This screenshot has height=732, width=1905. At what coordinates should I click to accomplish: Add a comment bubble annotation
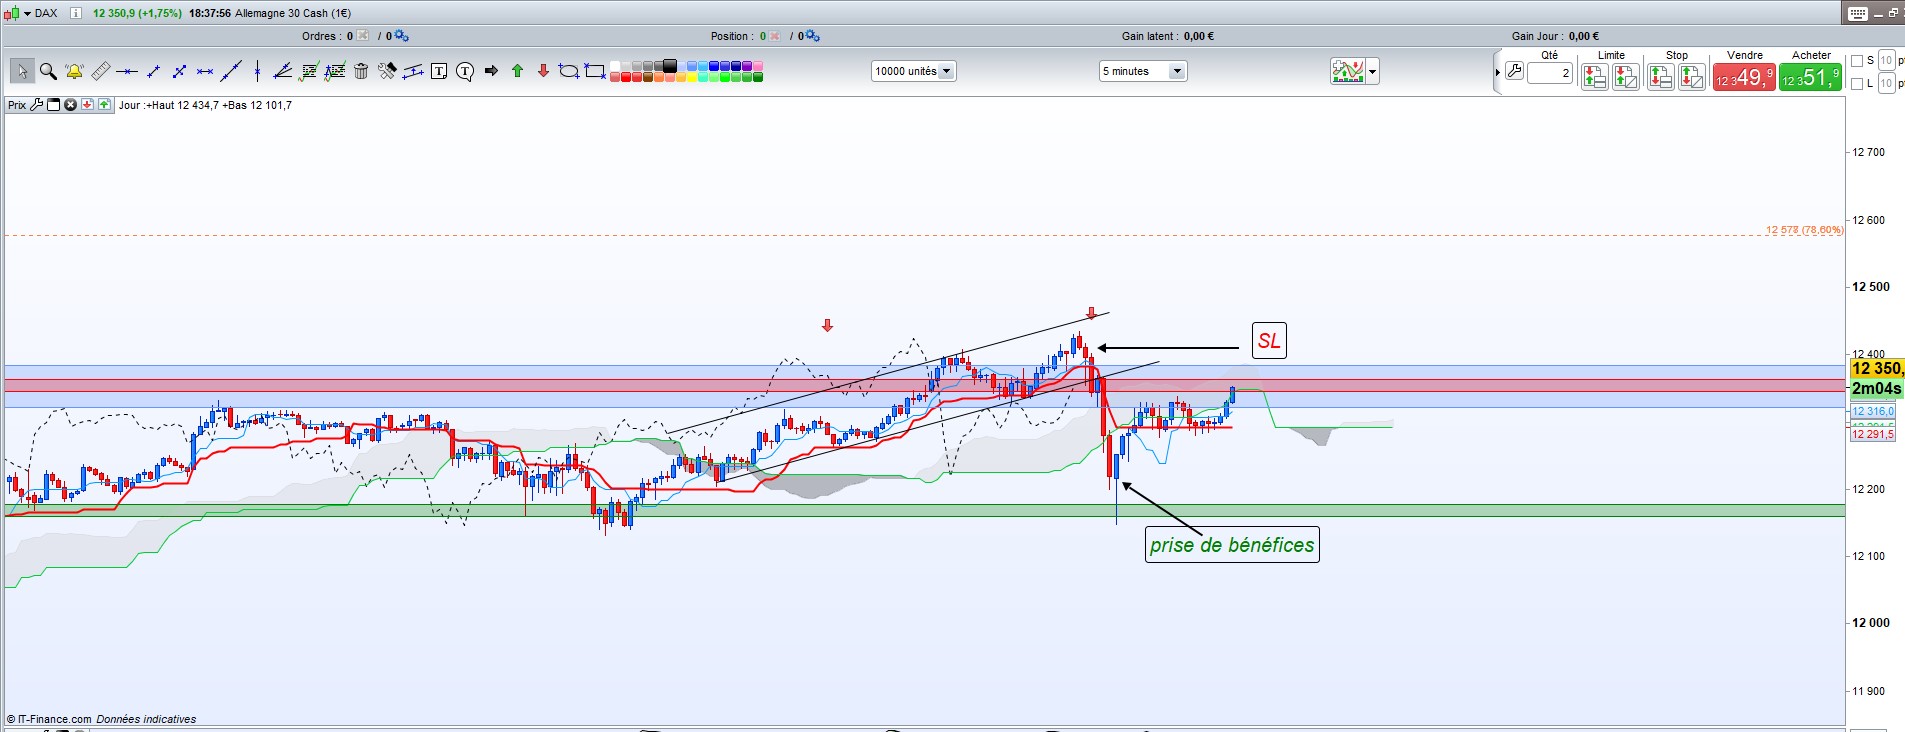[465, 71]
